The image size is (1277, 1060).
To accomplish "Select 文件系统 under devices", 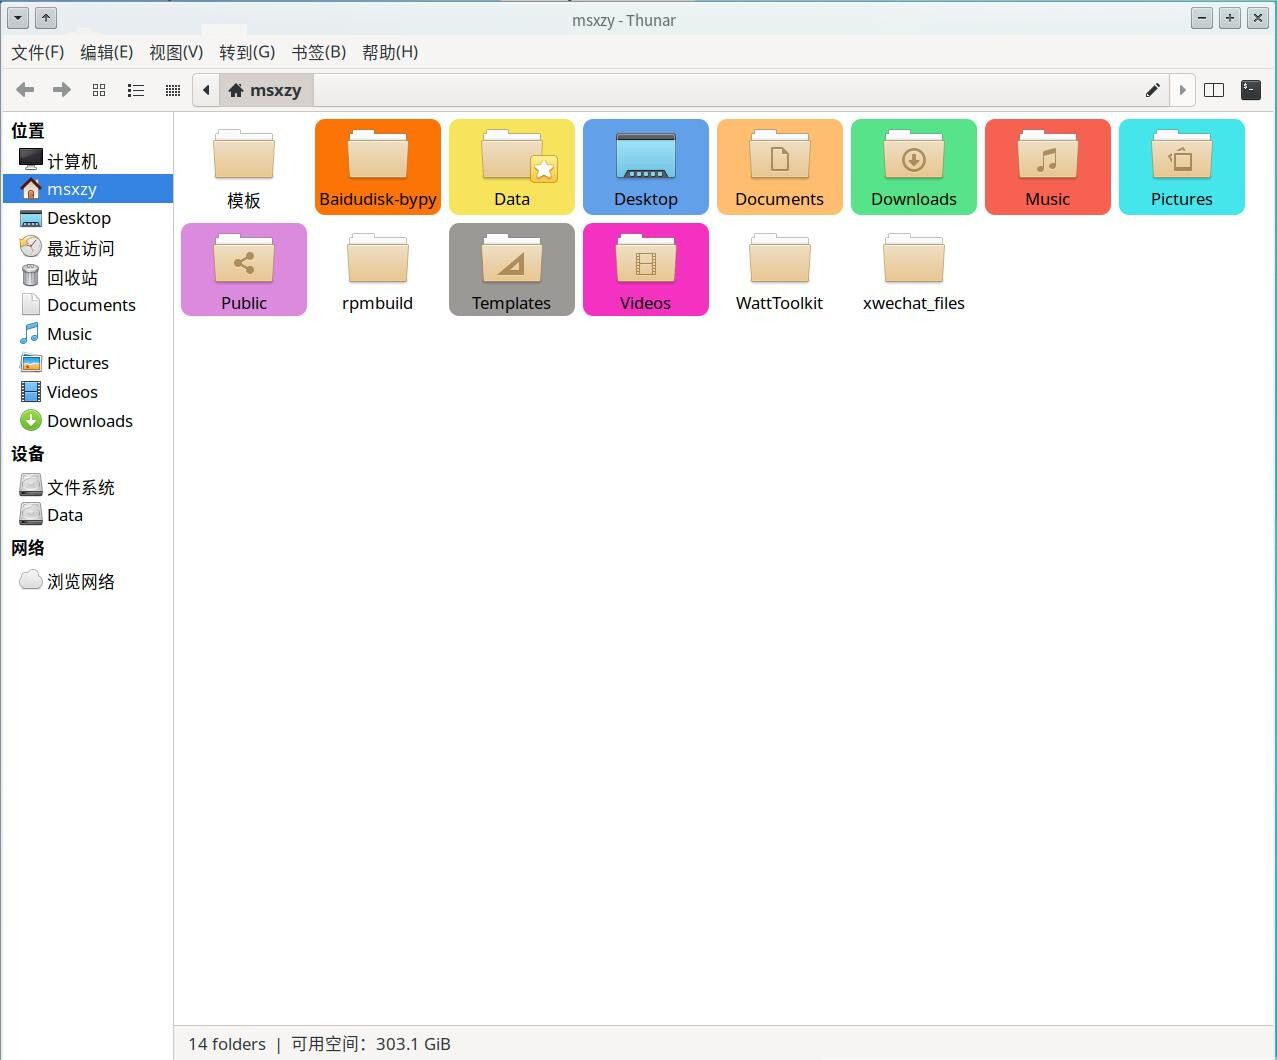I will click(80, 487).
